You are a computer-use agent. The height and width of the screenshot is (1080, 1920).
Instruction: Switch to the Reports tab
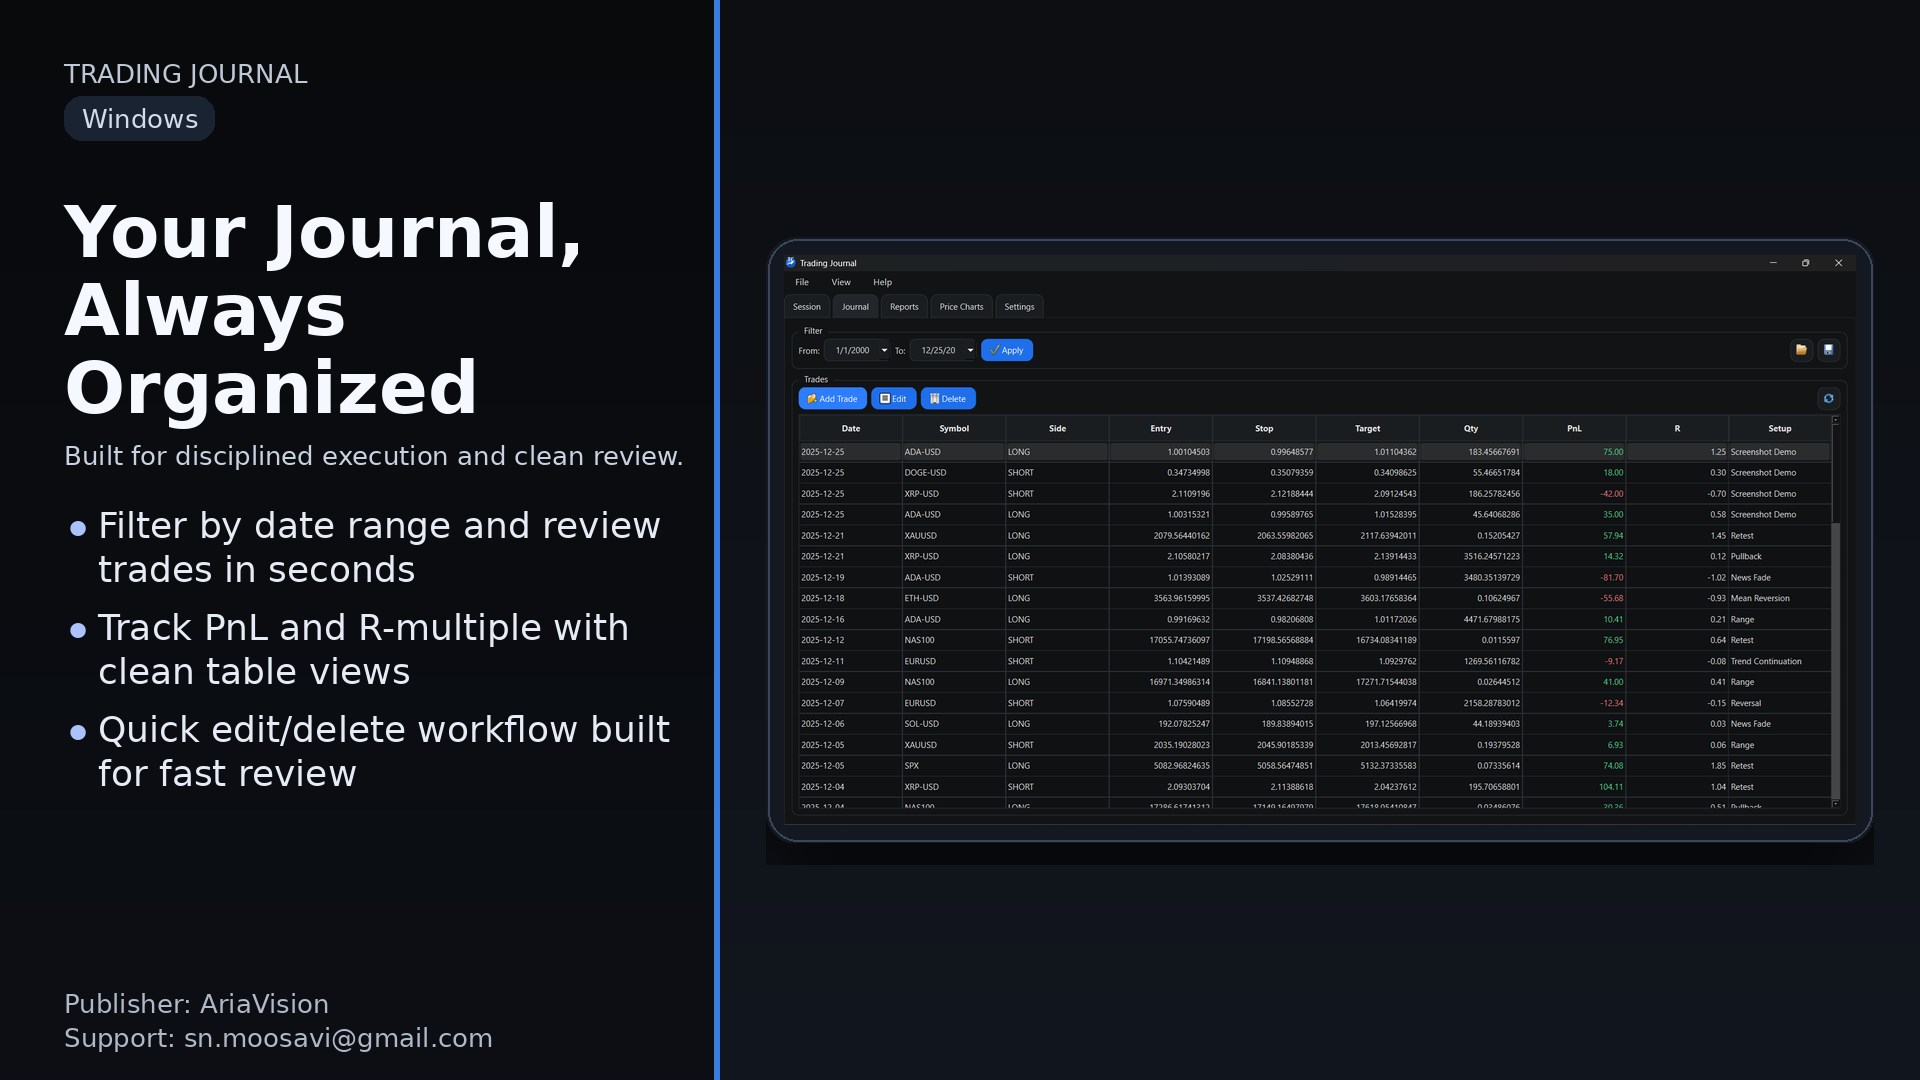click(904, 307)
